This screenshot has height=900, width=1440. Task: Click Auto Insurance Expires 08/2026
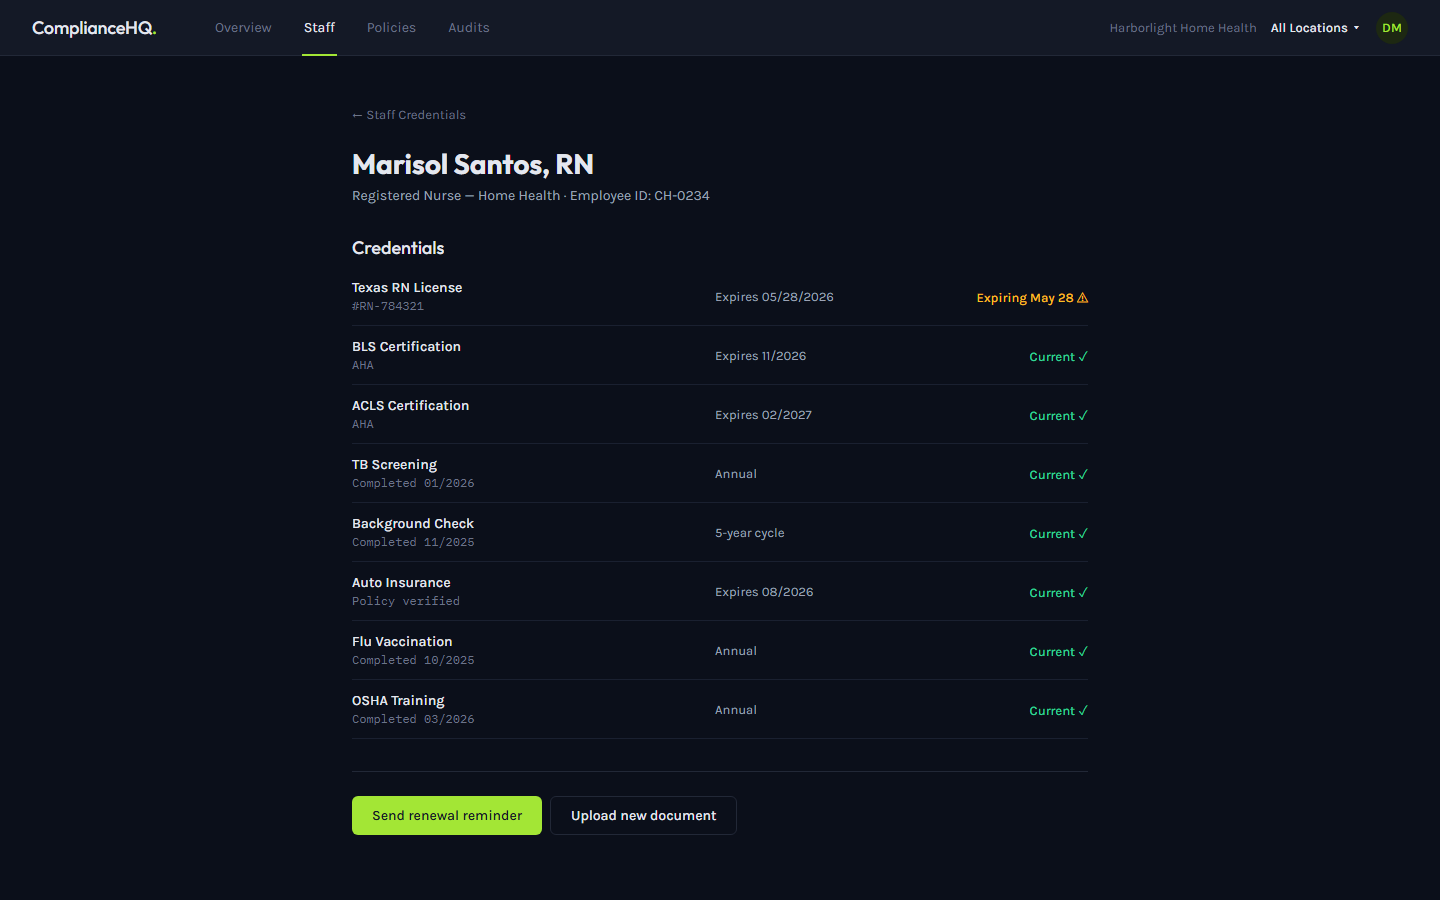click(764, 592)
